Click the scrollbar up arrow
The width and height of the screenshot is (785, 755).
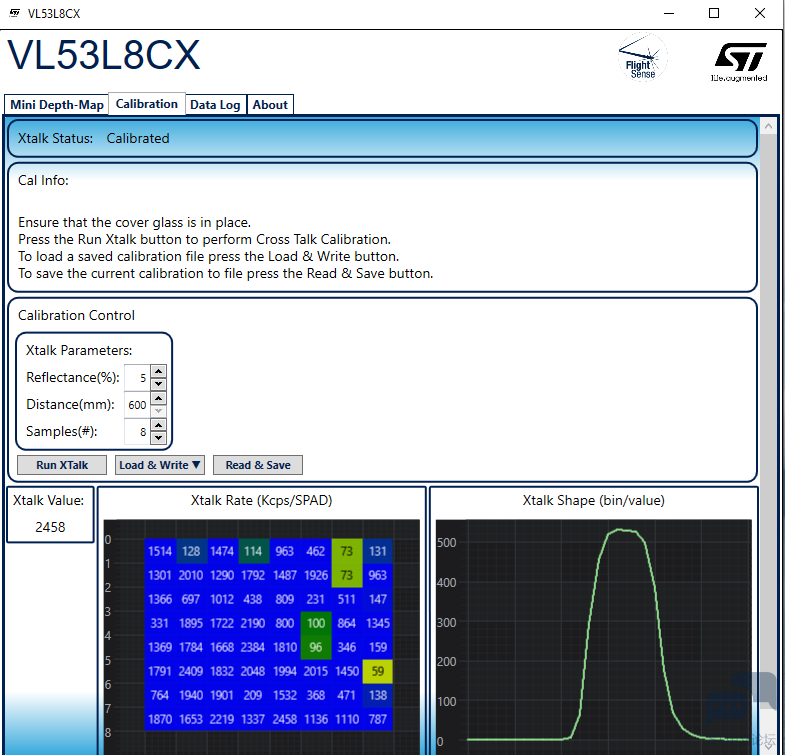click(768, 127)
